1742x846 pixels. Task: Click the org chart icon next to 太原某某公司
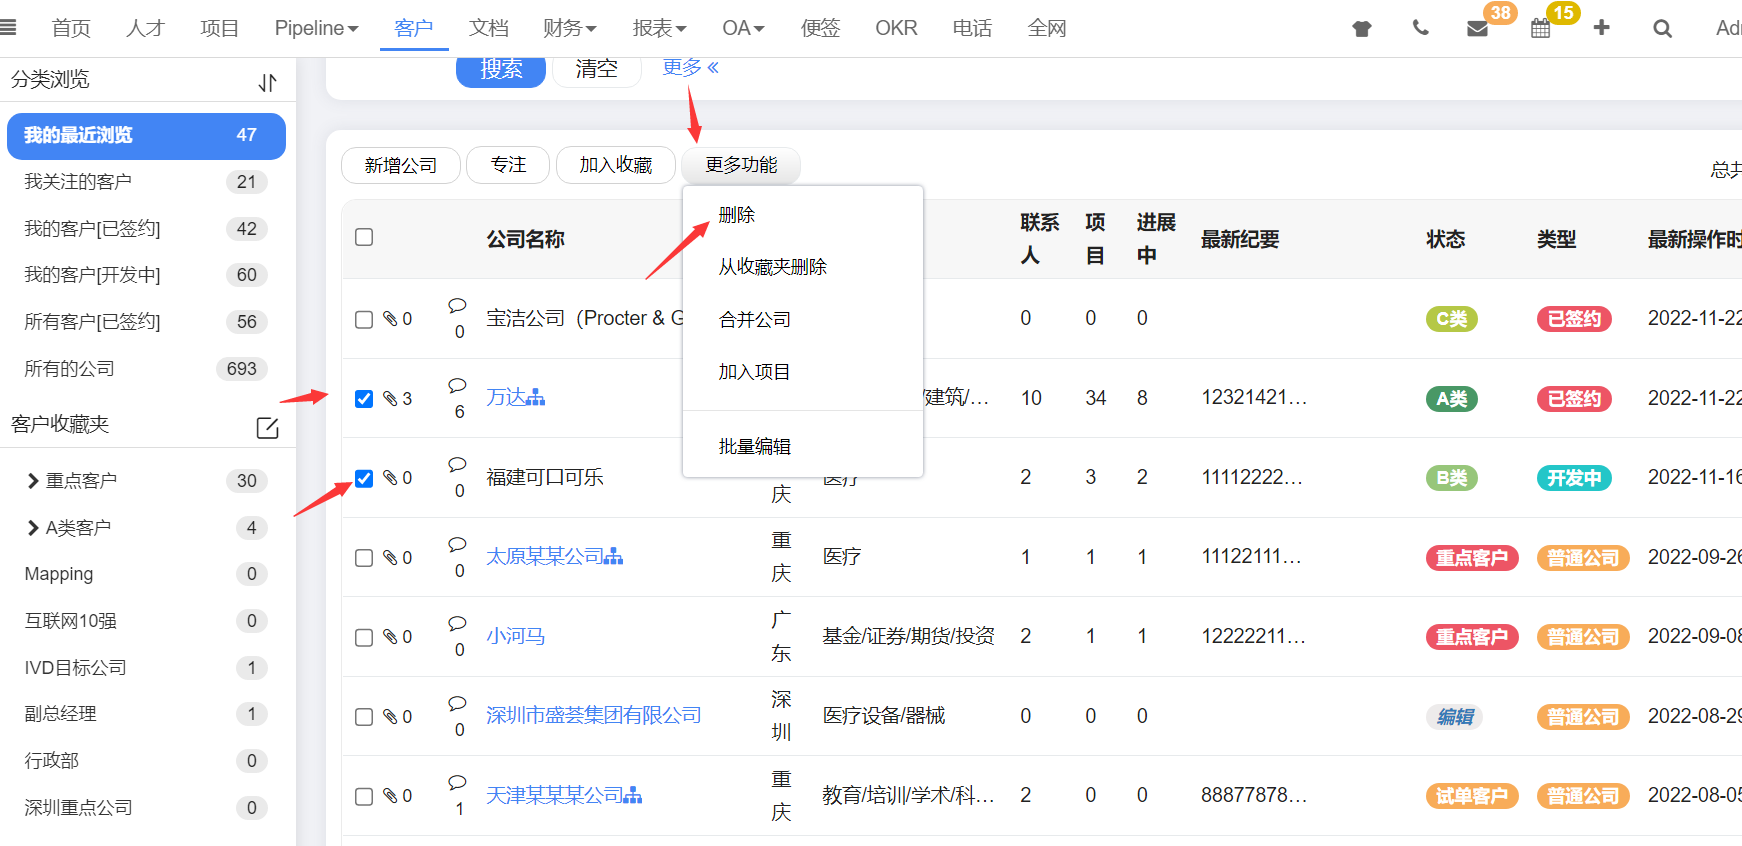614,556
